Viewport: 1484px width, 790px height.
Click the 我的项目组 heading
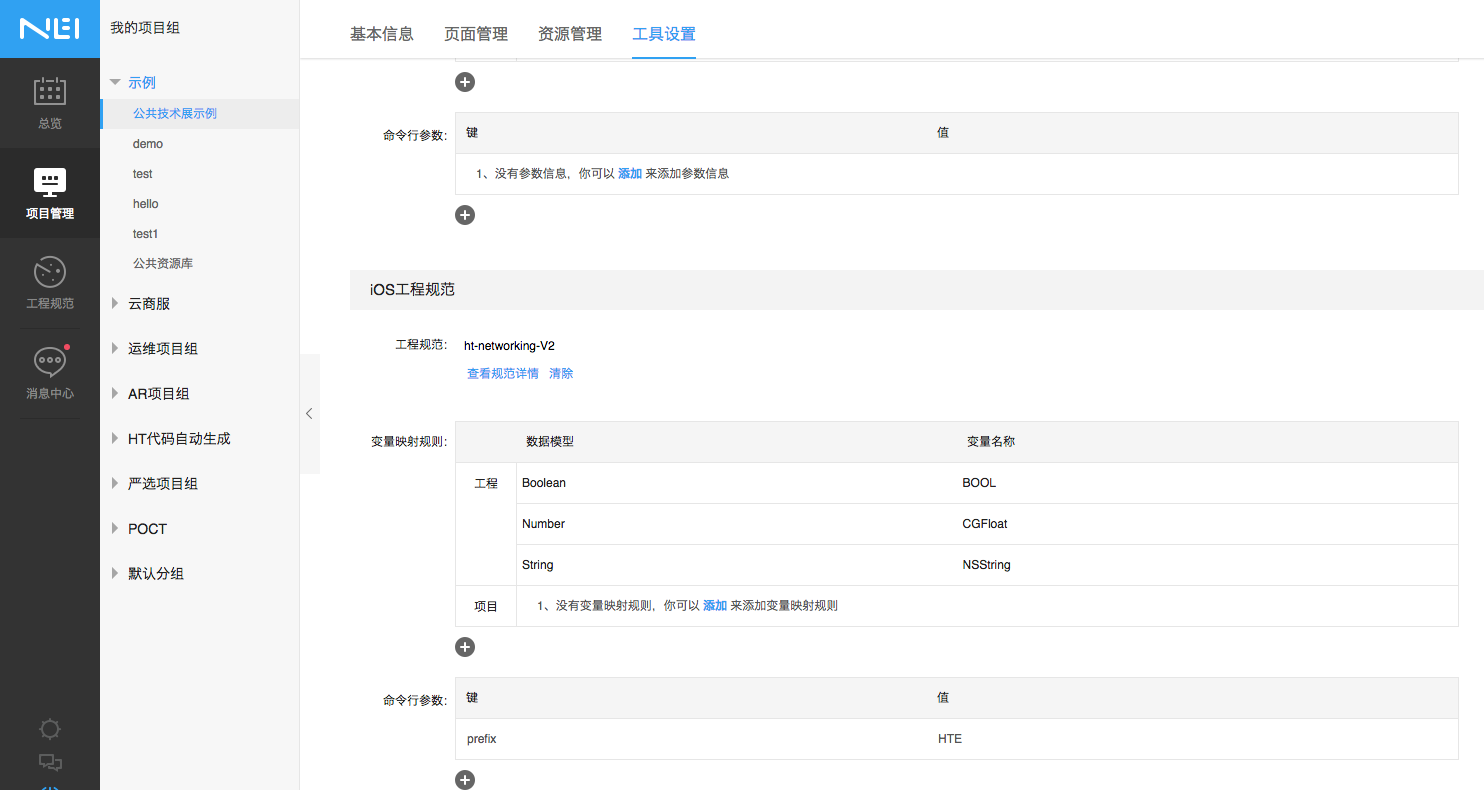(x=145, y=28)
